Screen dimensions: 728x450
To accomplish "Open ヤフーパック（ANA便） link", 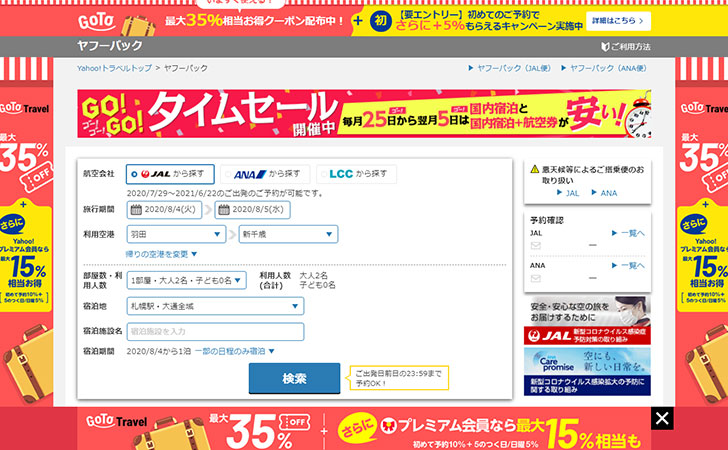I will tap(604, 68).
